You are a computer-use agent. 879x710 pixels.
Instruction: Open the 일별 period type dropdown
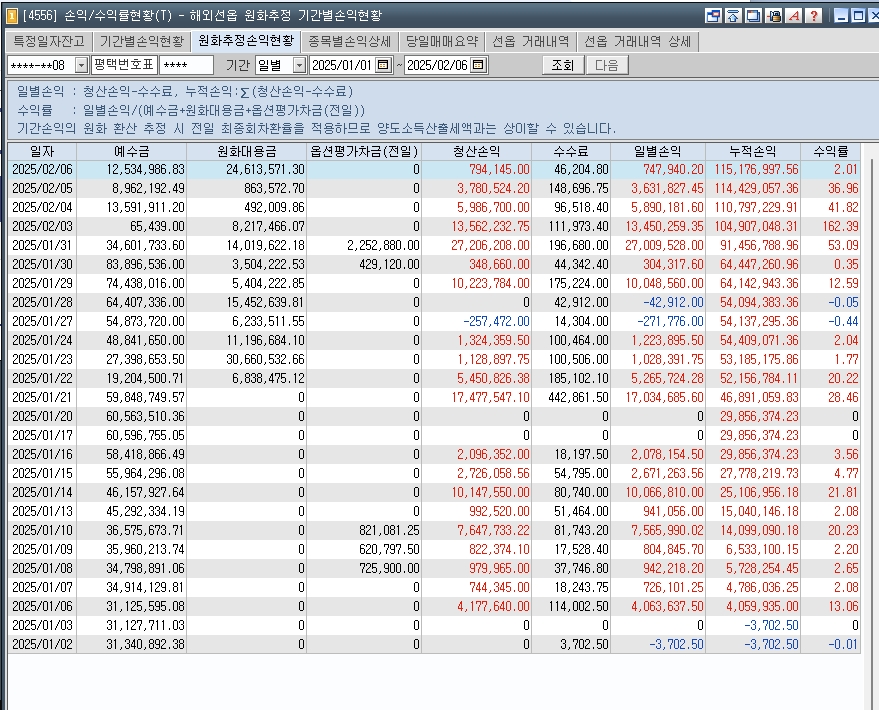299,66
